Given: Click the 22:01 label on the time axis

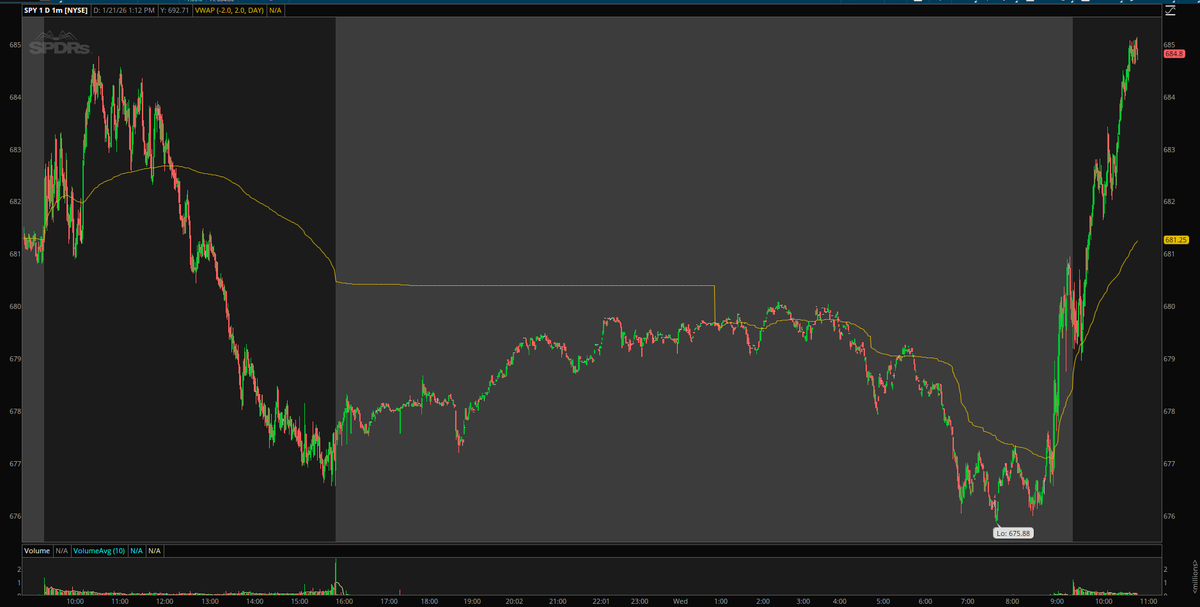Looking at the screenshot, I should pyautogui.click(x=601, y=602).
